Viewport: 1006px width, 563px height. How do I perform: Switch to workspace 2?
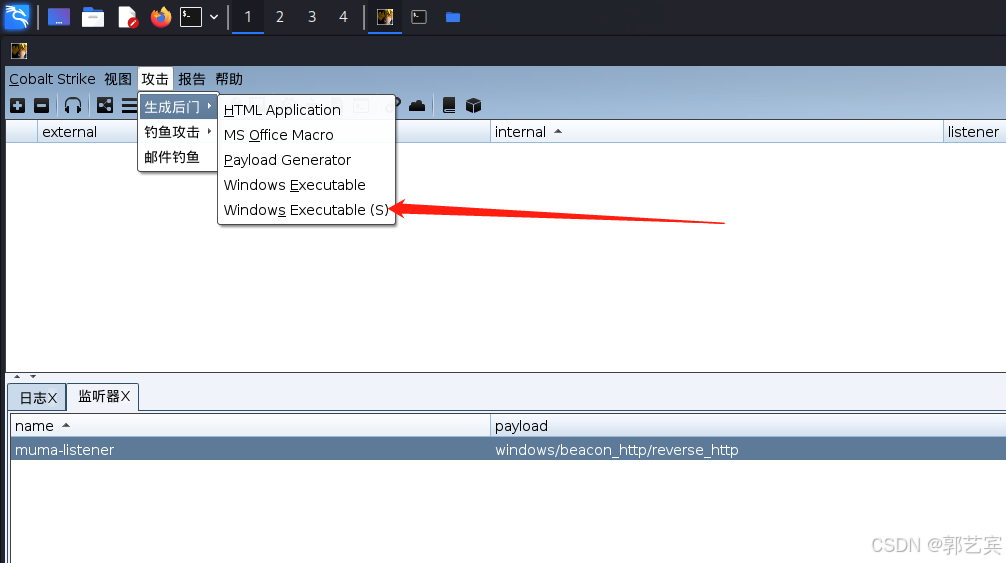280,17
